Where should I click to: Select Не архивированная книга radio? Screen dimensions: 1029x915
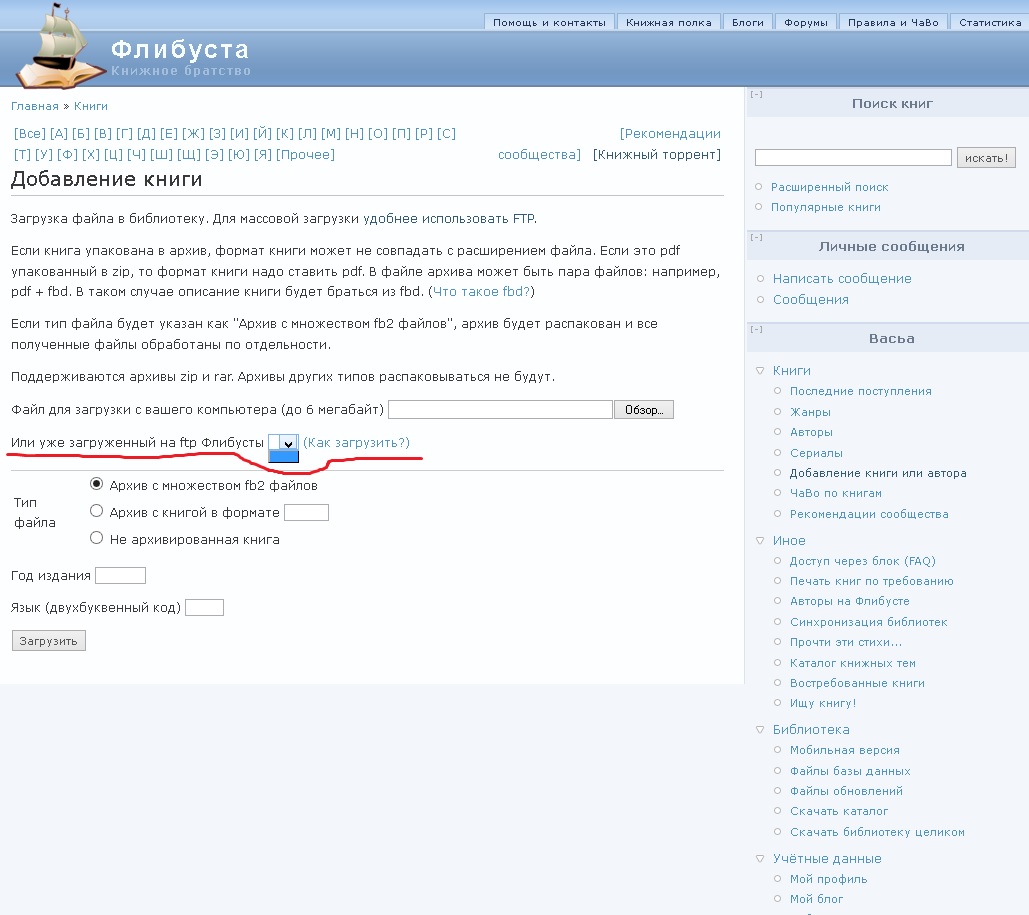tap(96, 538)
